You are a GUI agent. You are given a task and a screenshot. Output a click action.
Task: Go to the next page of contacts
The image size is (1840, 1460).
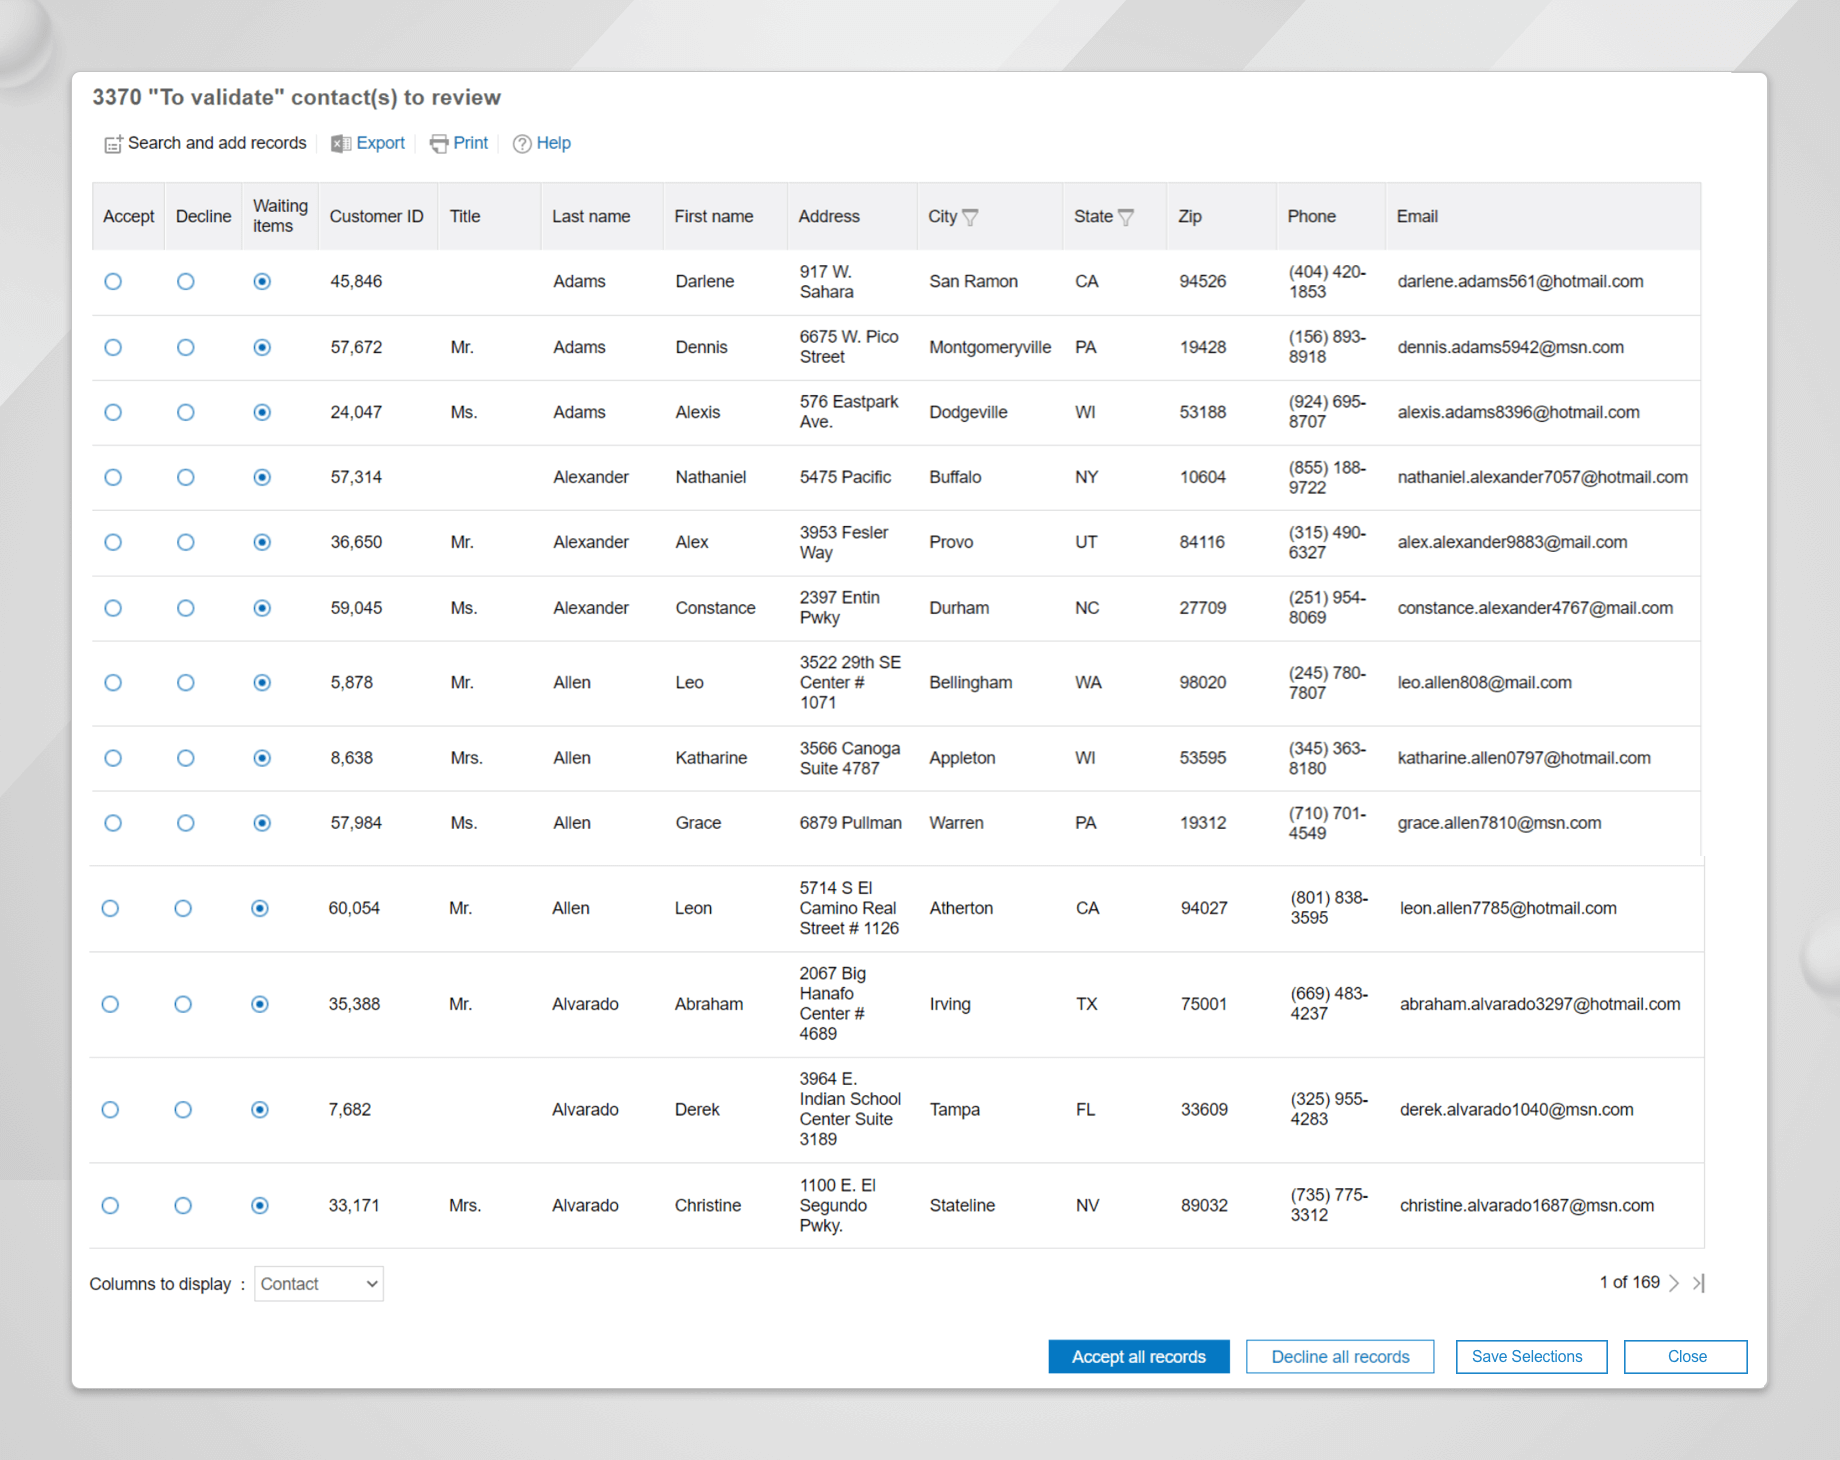pyautogui.click(x=1674, y=1283)
